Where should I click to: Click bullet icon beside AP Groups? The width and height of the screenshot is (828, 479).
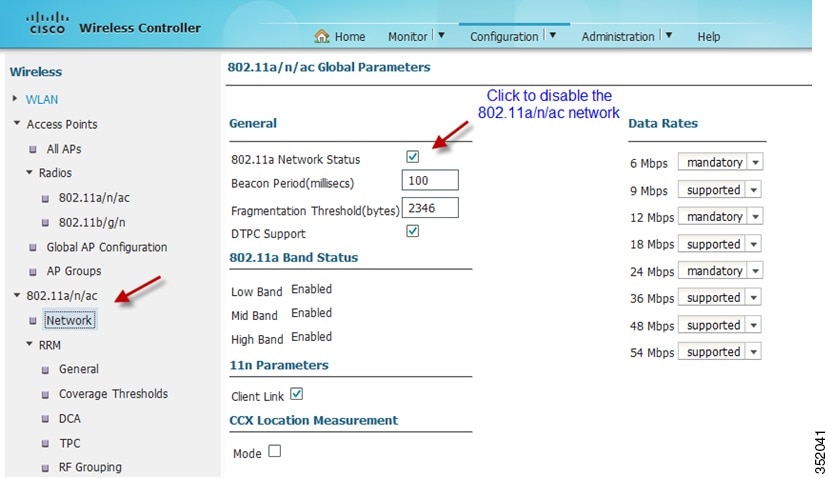pyautogui.click(x=33, y=271)
